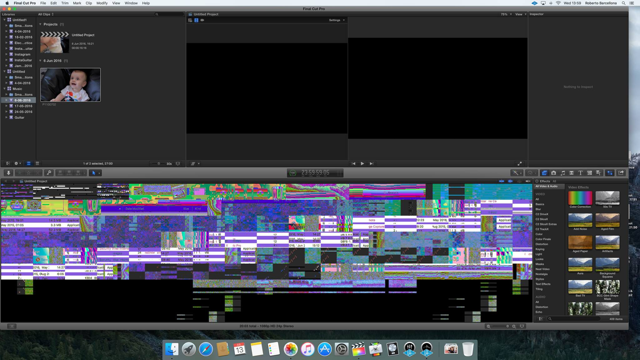Toggle snapping in timeline

pyautogui.click(x=528, y=181)
